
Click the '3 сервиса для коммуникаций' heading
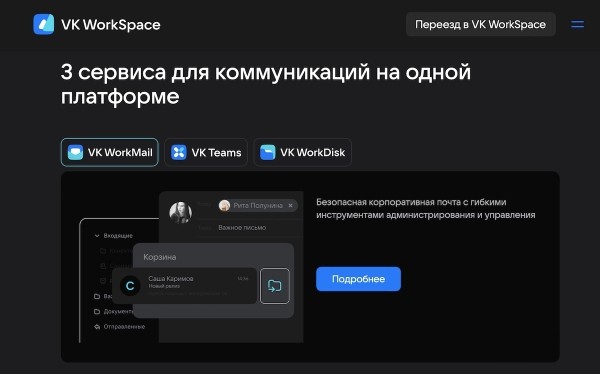(x=266, y=83)
